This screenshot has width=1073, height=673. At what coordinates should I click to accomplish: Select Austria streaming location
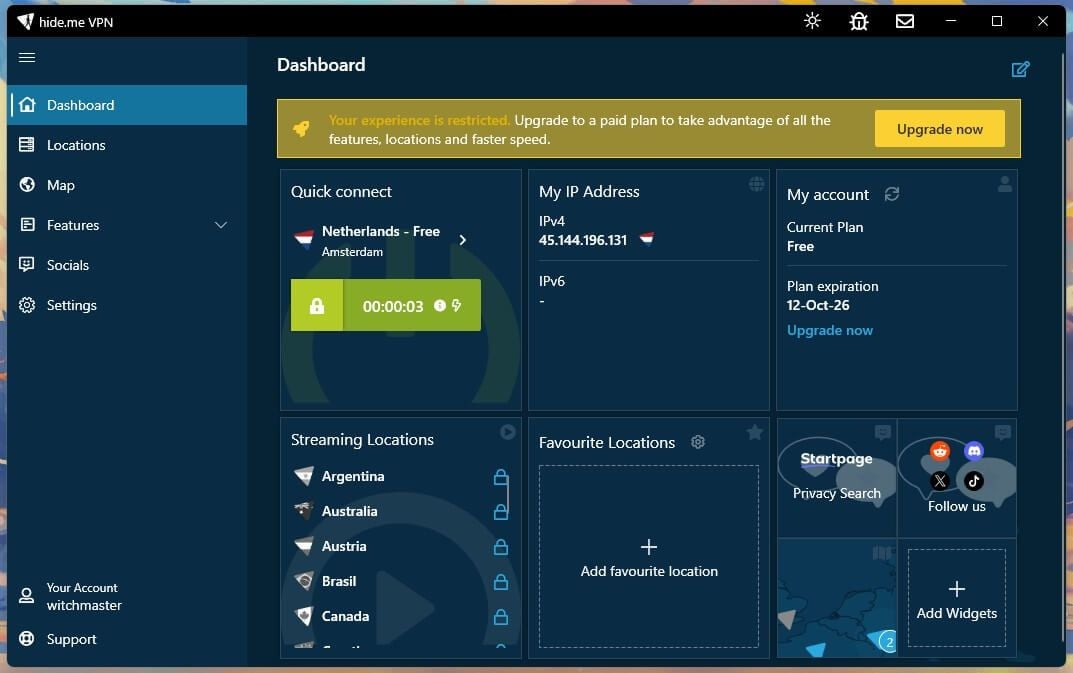click(400, 546)
